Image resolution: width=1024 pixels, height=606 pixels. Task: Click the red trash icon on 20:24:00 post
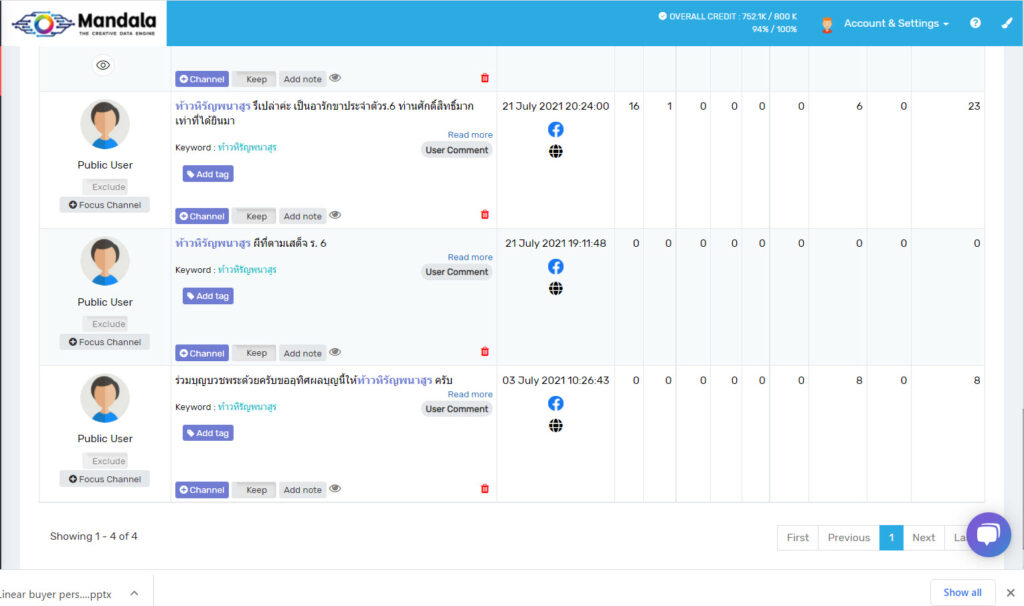[485, 215]
